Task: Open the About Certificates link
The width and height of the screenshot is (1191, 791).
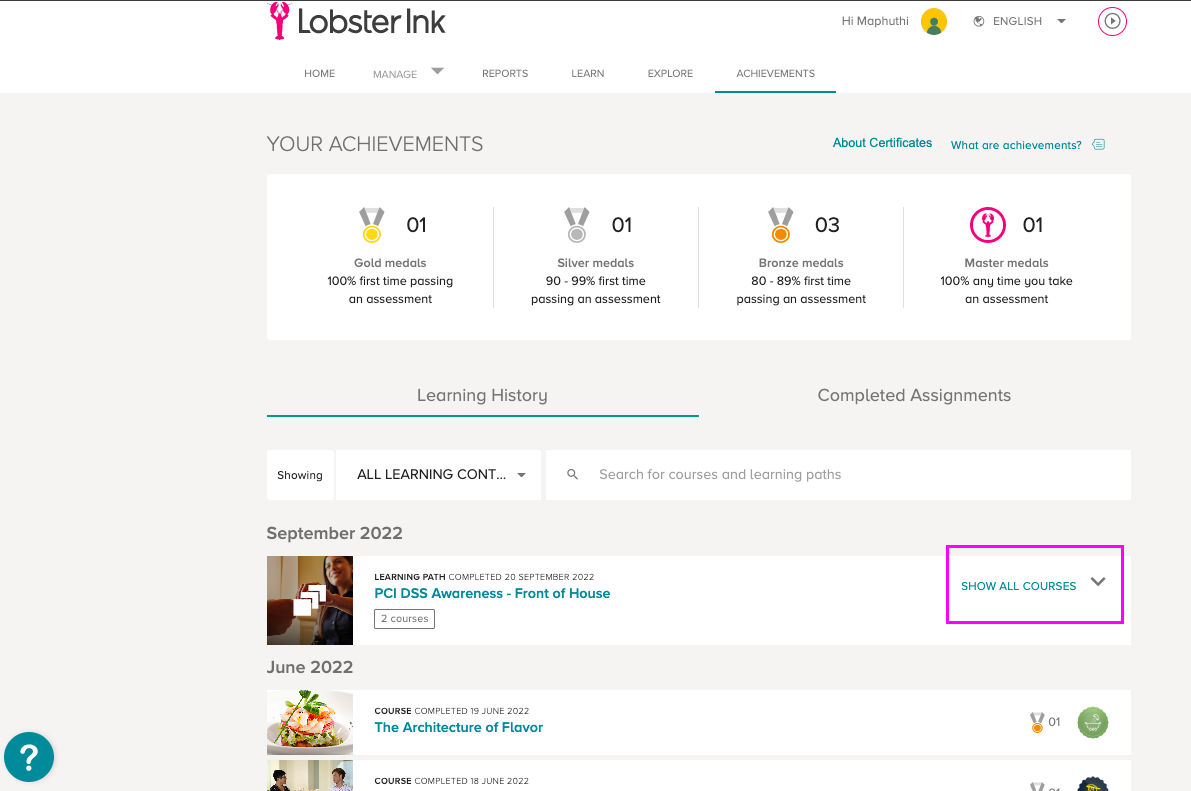Action: click(x=882, y=143)
